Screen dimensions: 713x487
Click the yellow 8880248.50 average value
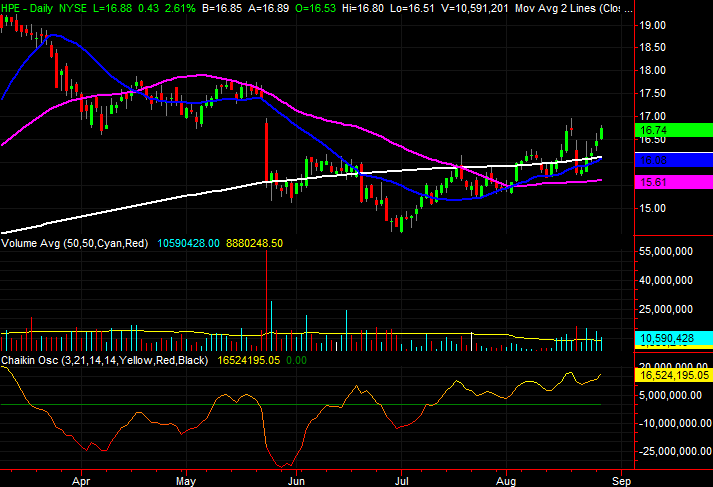pyautogui.click(x=254, y=243)
